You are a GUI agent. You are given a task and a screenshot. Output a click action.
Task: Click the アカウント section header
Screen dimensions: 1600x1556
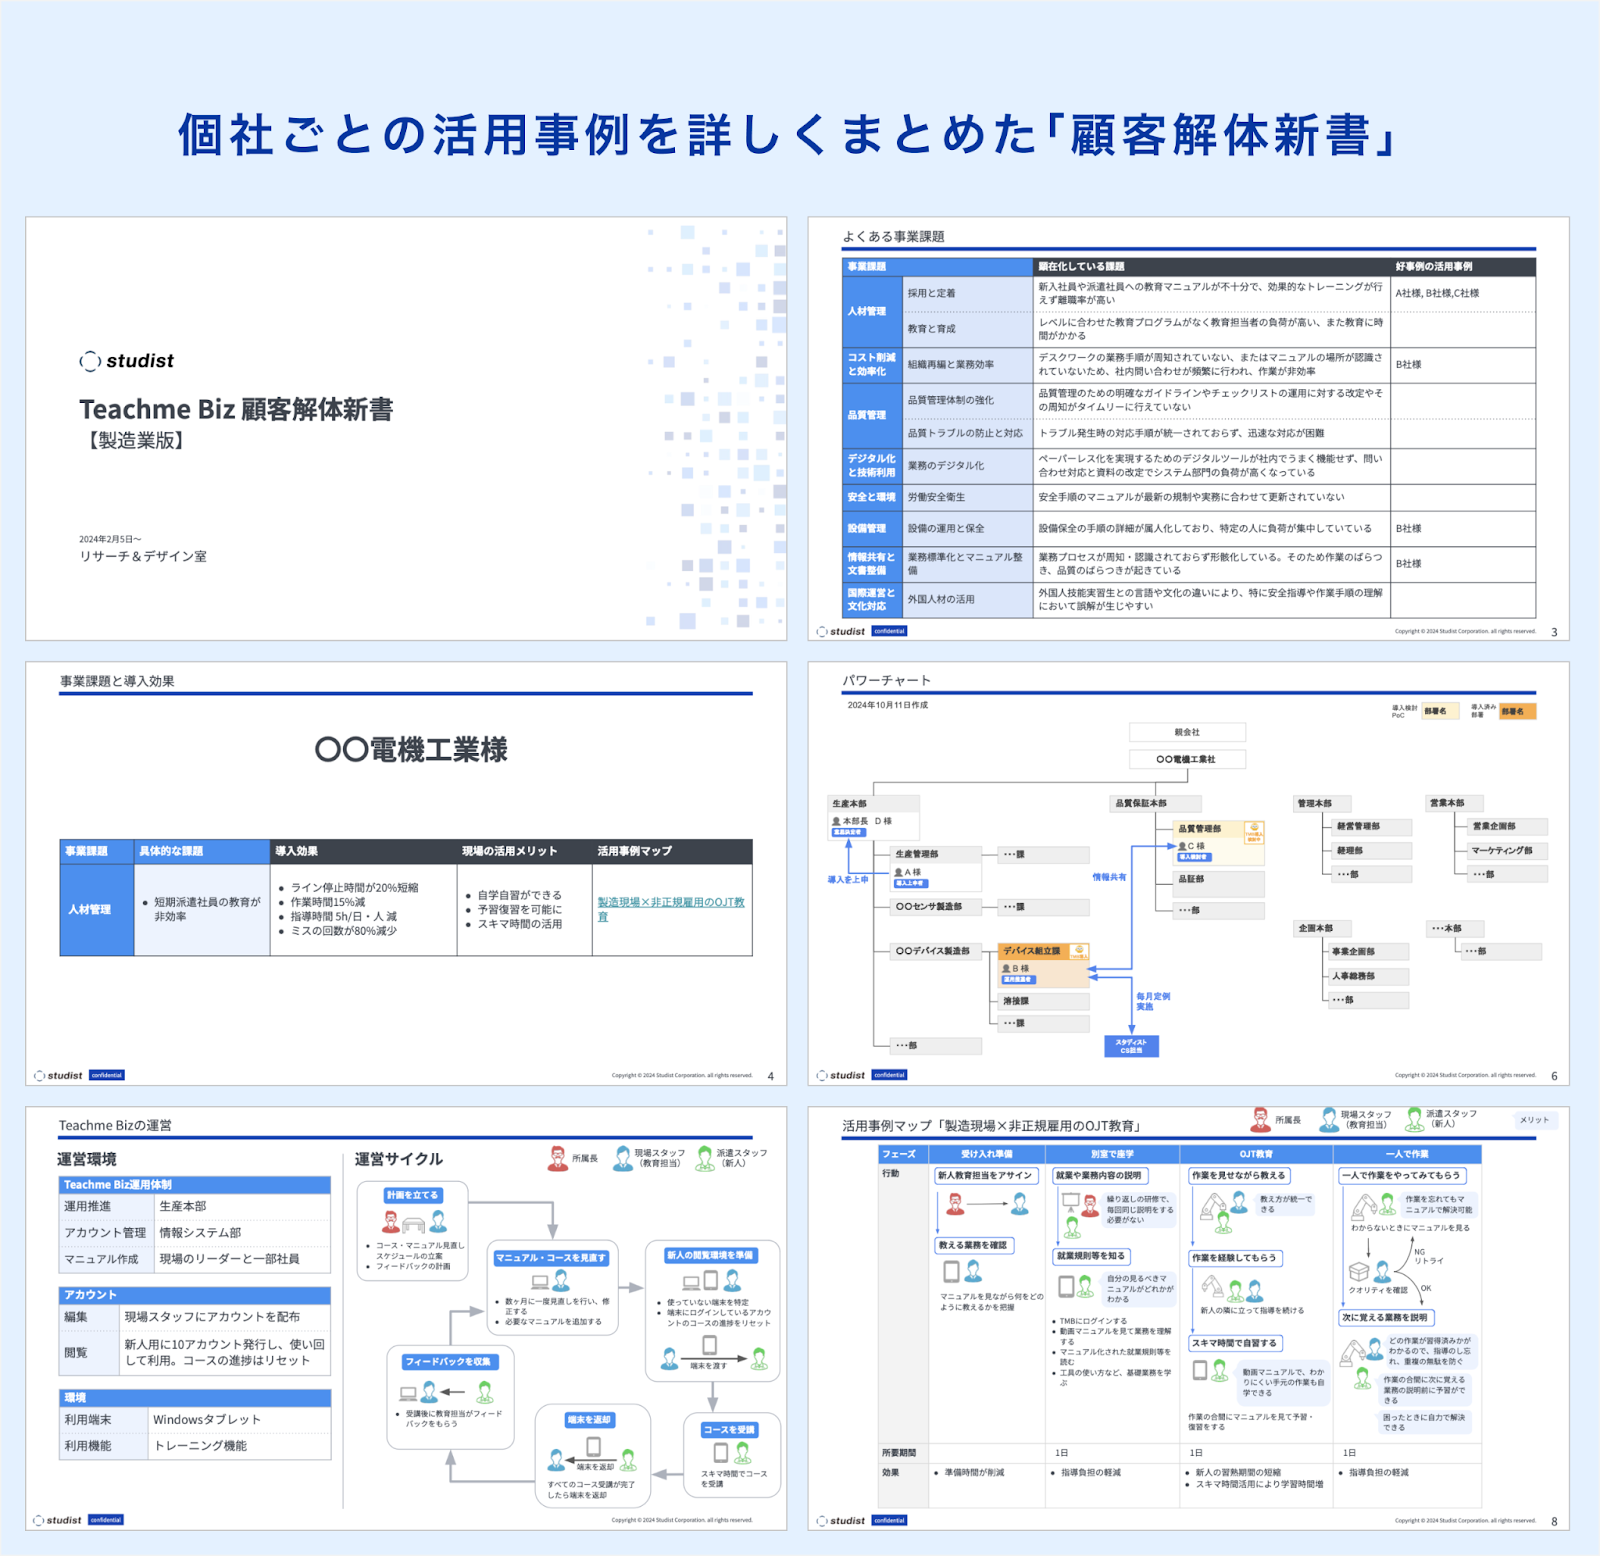click(195, 1295)
